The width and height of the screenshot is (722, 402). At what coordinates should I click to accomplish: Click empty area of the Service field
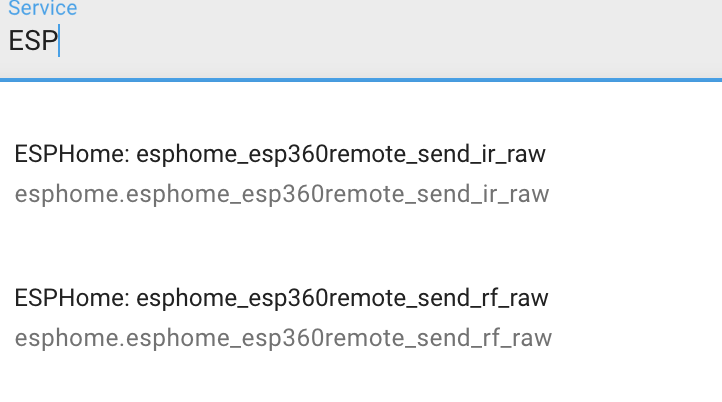pos(391,41)
